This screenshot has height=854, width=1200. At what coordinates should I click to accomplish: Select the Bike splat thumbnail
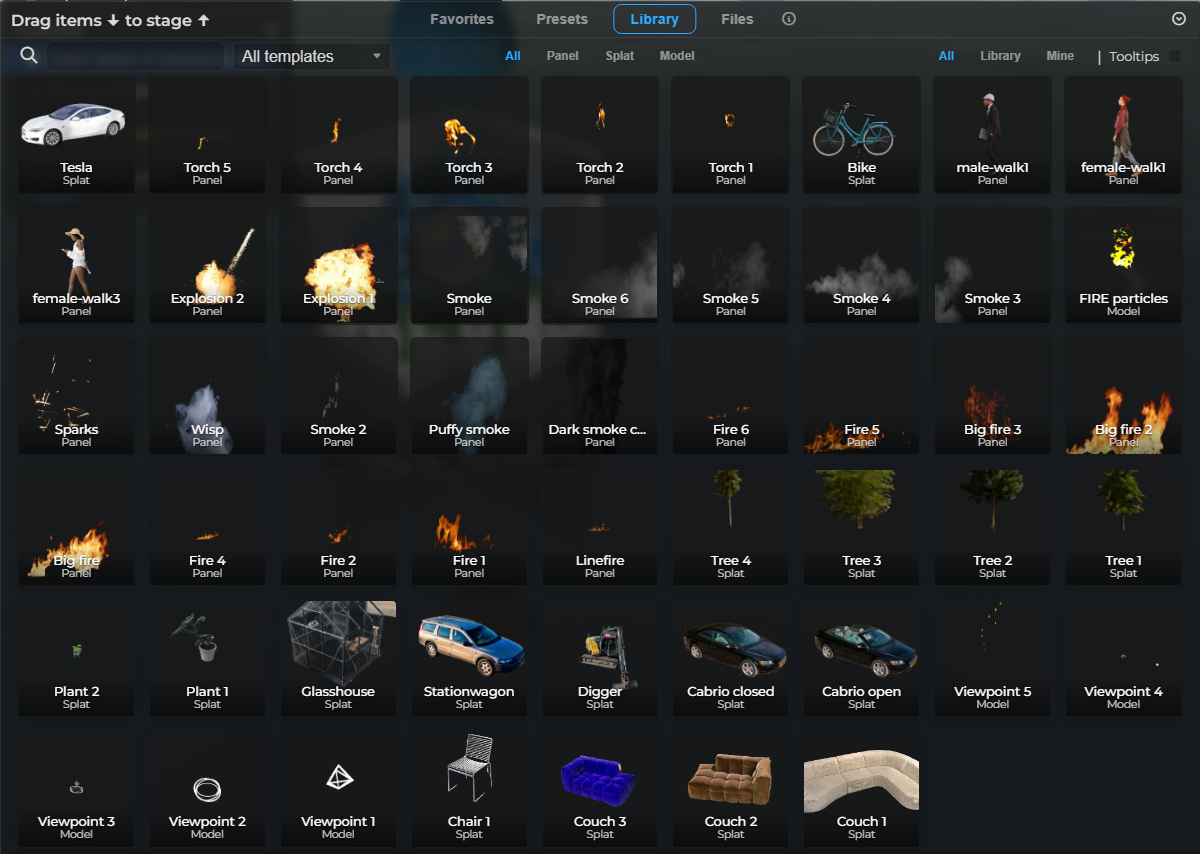(862, 134)
